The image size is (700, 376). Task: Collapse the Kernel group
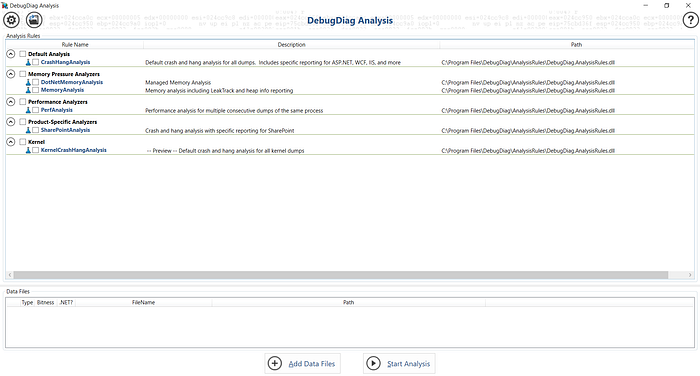[11, 142]
